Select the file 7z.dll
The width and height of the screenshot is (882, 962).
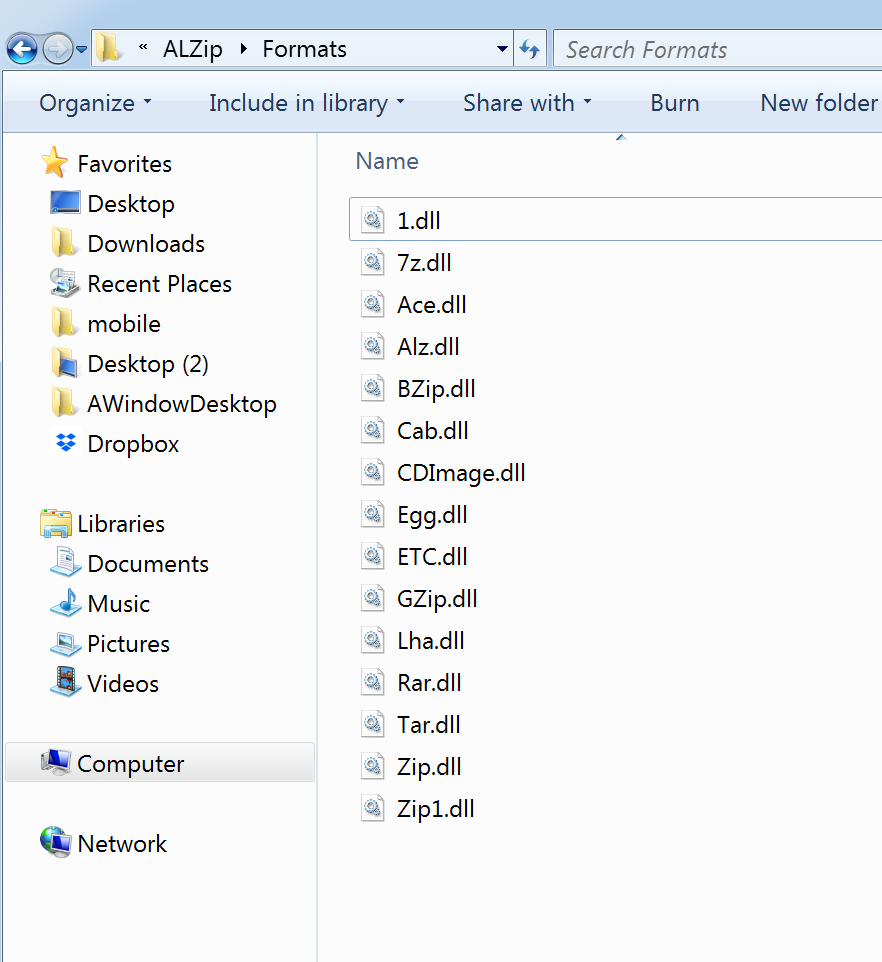pos(424,263)
